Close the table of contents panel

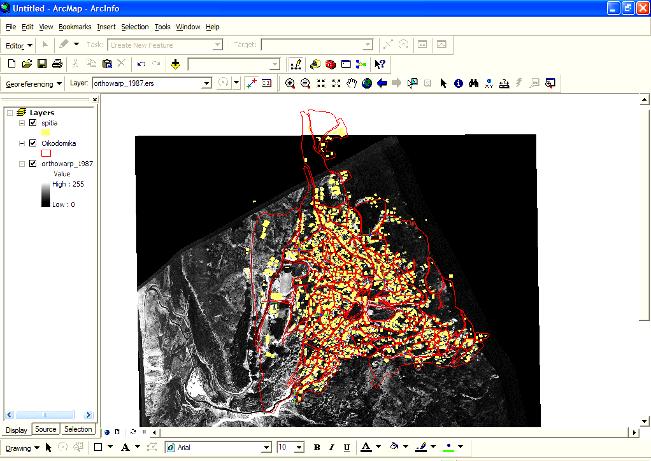95,99
